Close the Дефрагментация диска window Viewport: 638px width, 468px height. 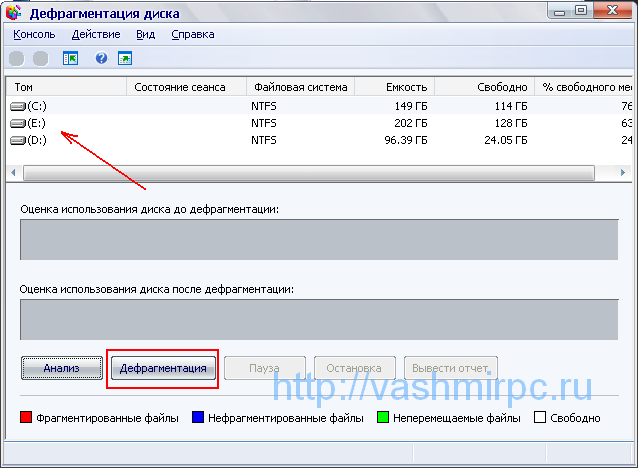pyautogui.click(x=612, y=11)
